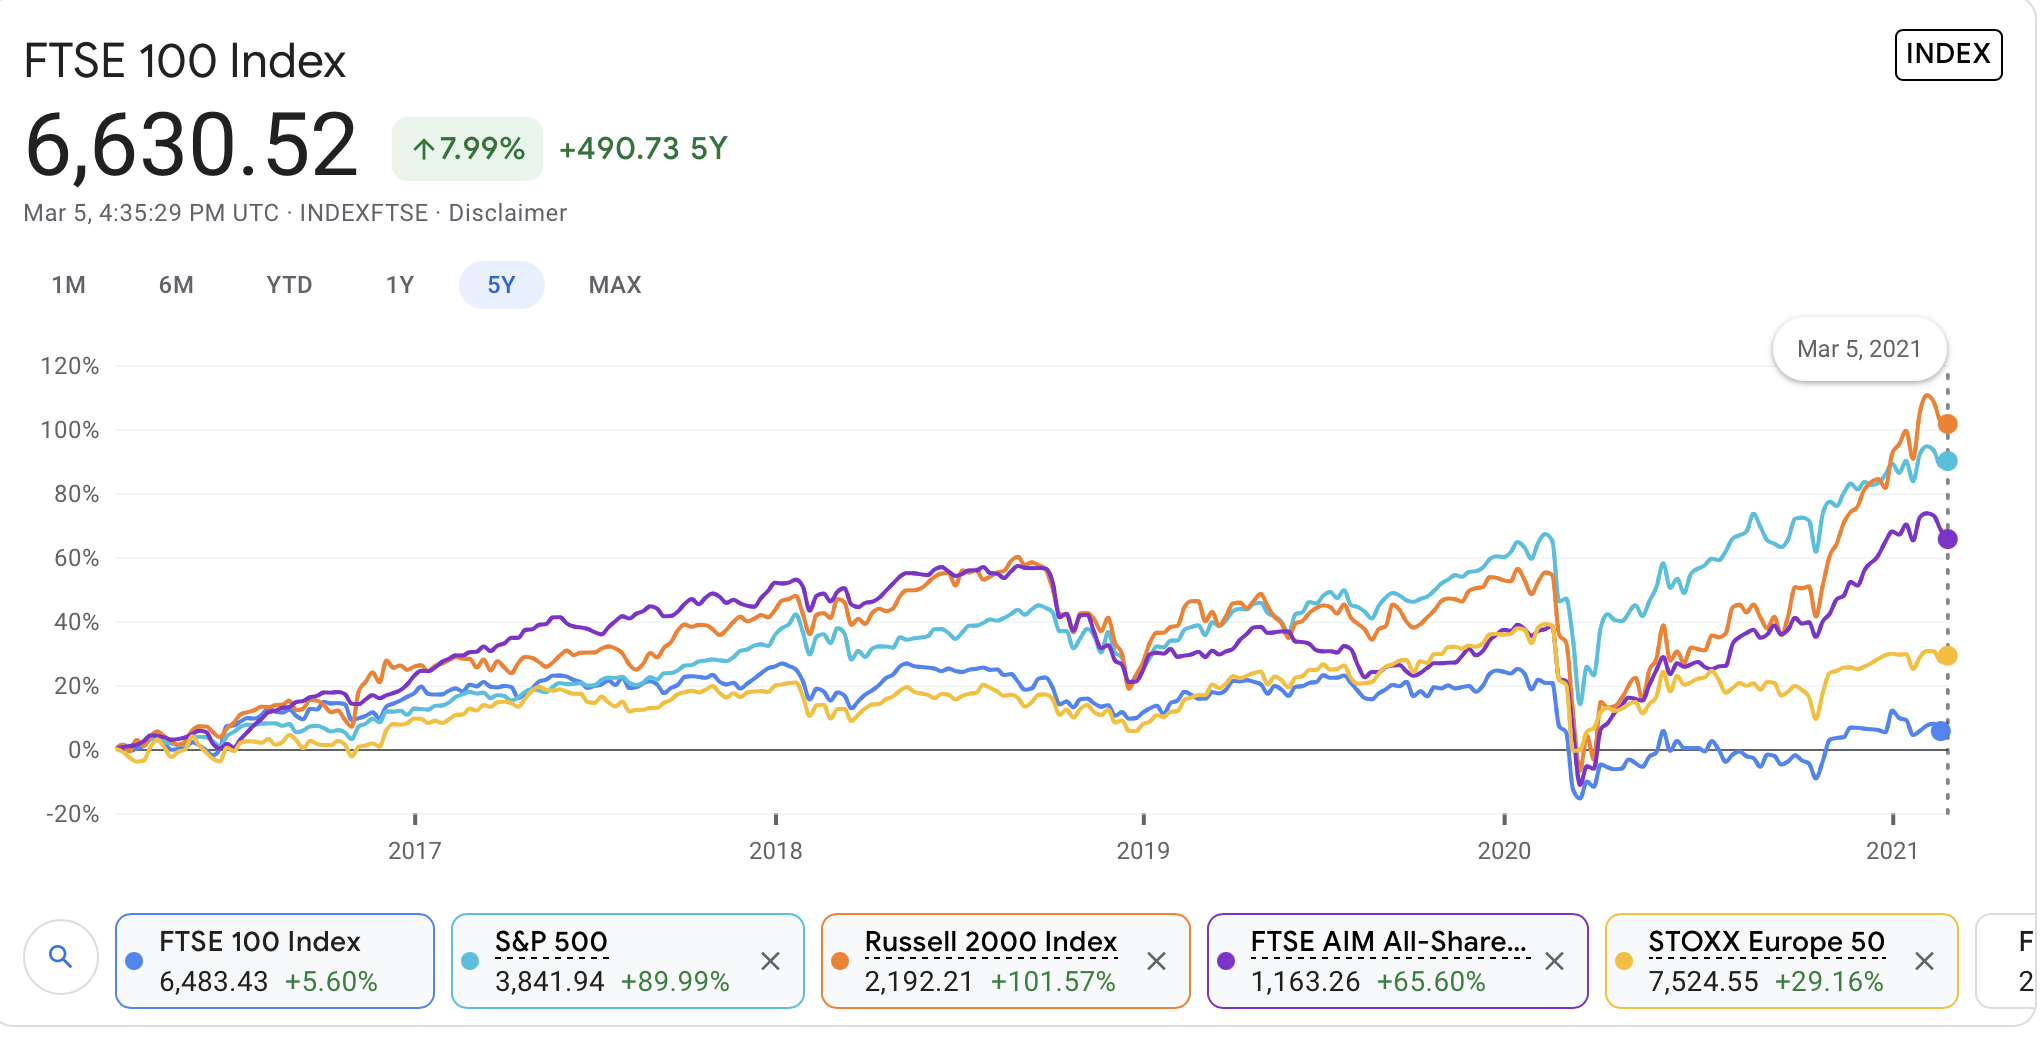Open the FTSE AIM All-Share link
Image resolution: width=2042 pixels, height=1038 pixels.
coord(1389,941)
